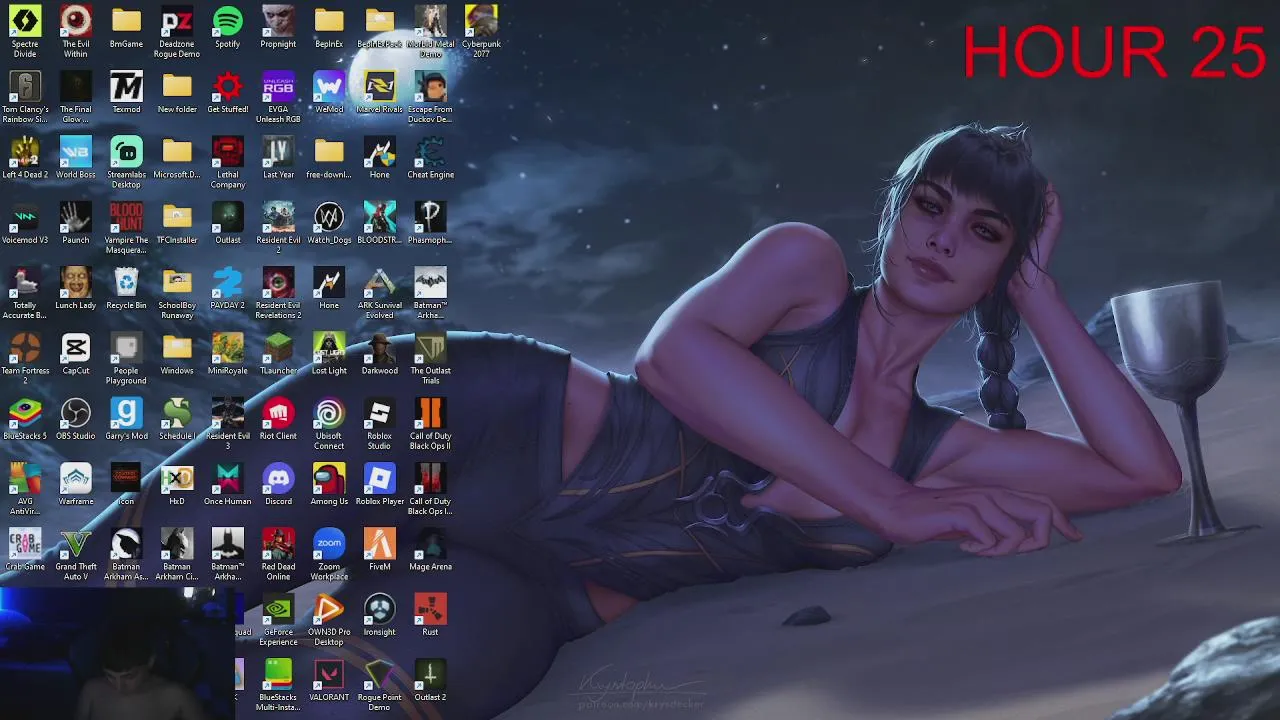Screen dimensions: 1280x720
Task: Open the HxD hex editor
Action: pyautogui.click(x=177, y=479)
